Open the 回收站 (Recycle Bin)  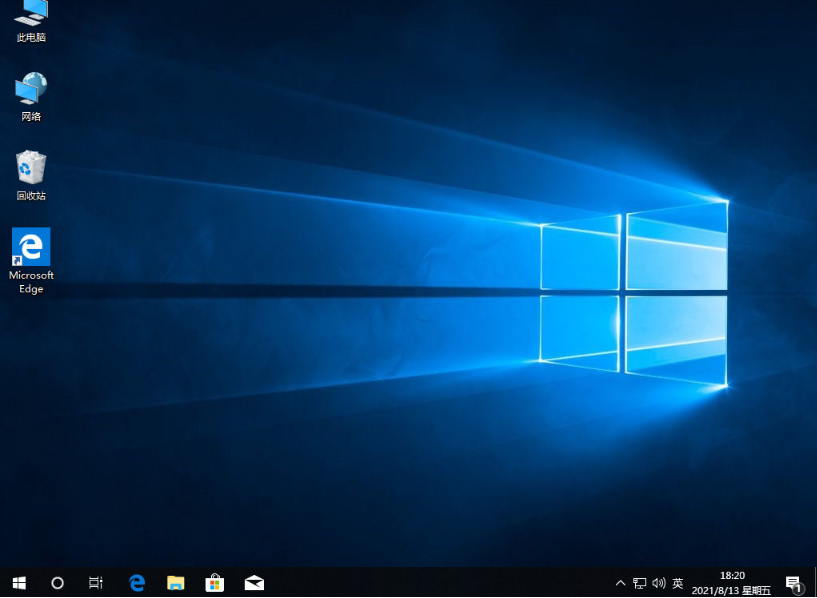pos(30,168)
